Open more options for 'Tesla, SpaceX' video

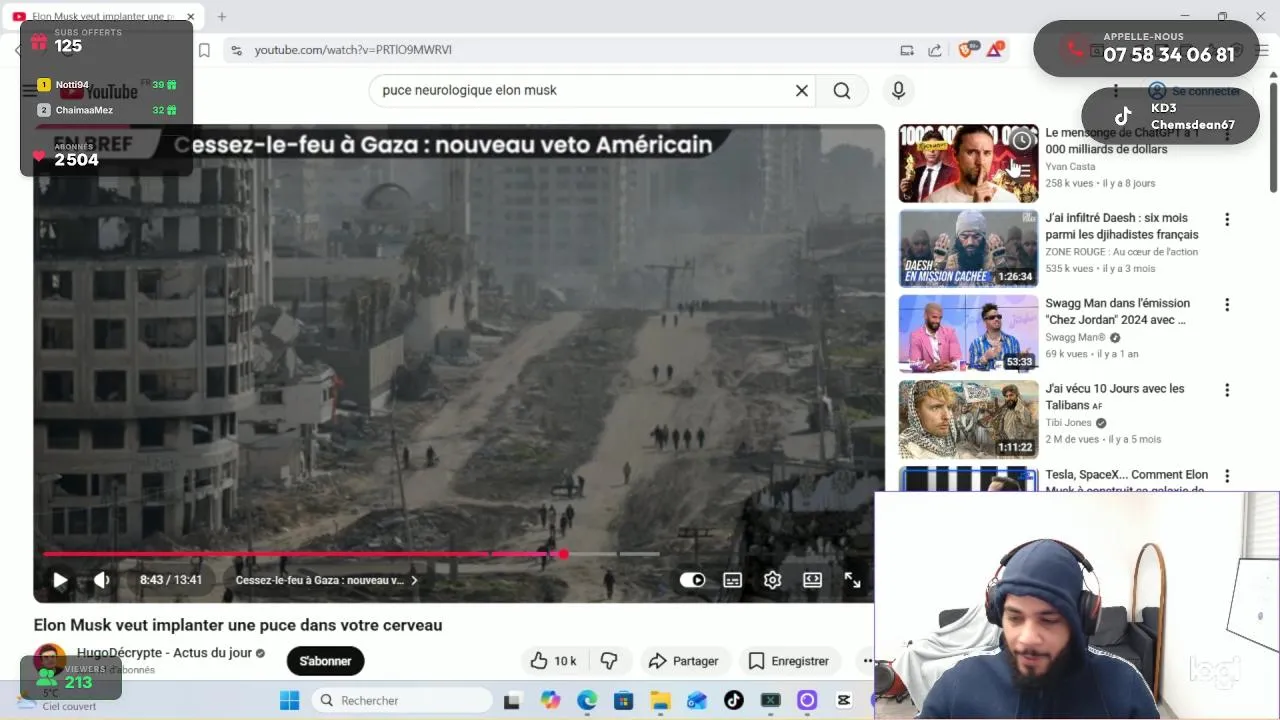point(1227,476)
